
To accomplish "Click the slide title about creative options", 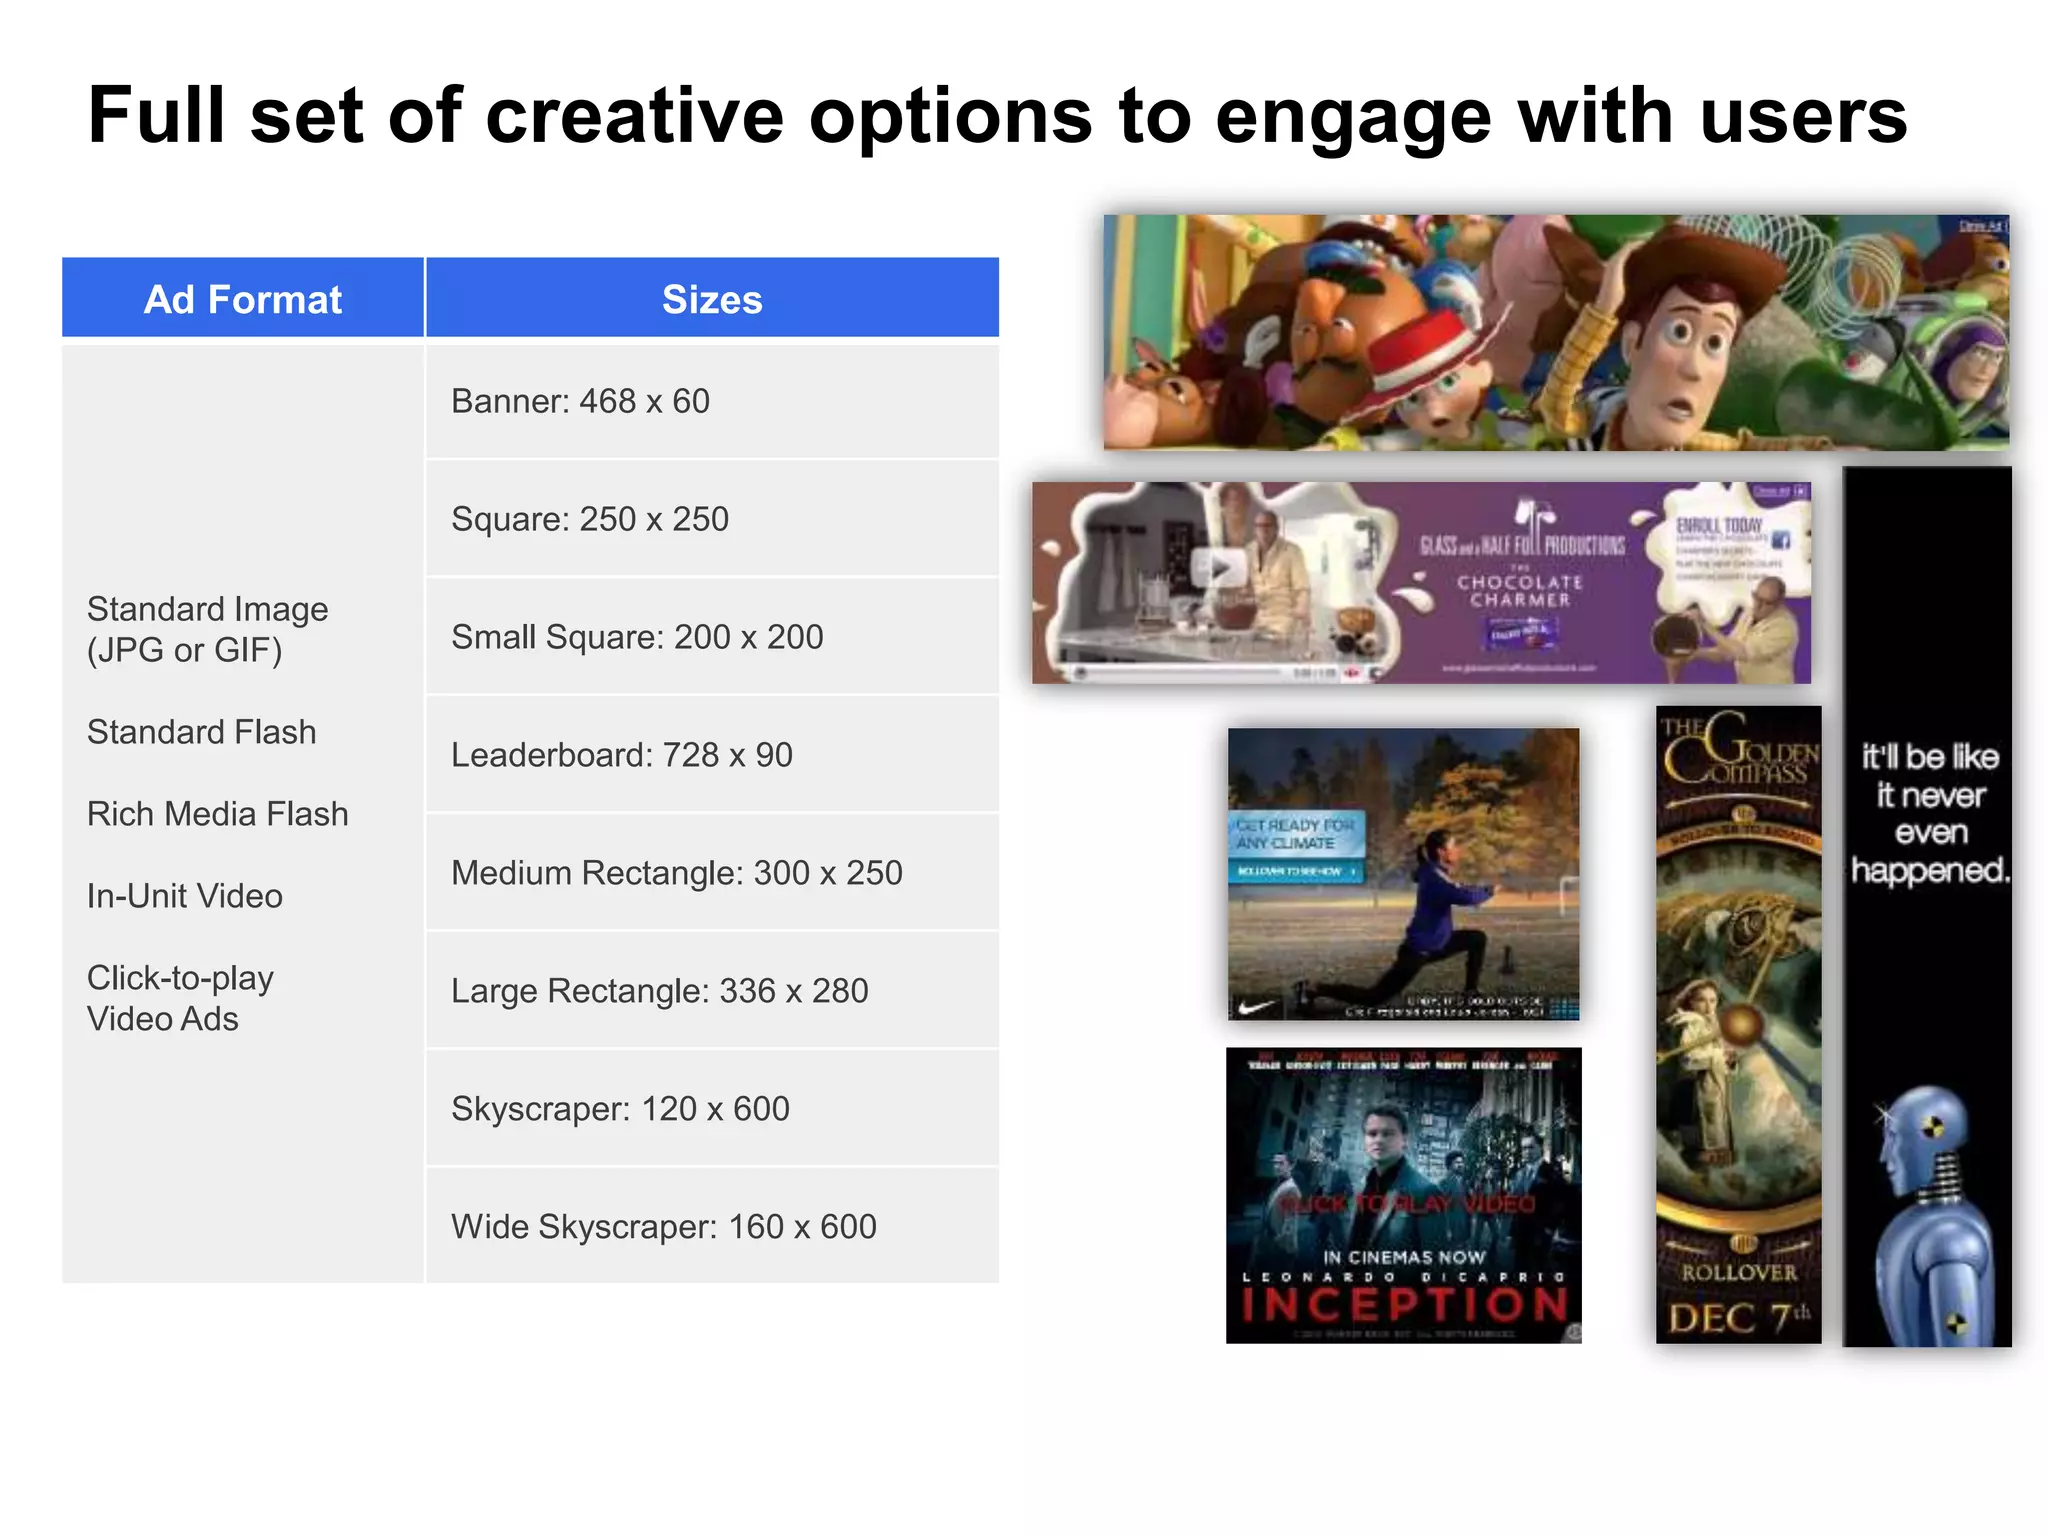I will (997, 117).
